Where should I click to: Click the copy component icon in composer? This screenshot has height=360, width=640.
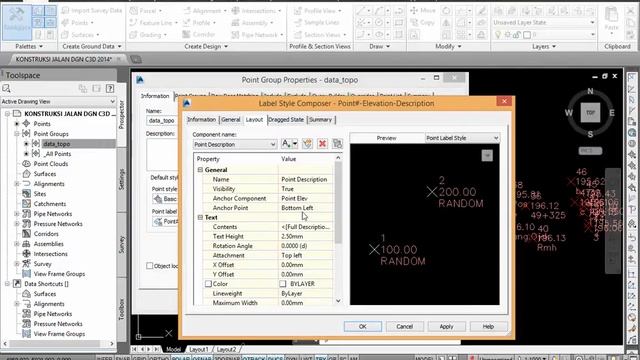click(307, 143)
